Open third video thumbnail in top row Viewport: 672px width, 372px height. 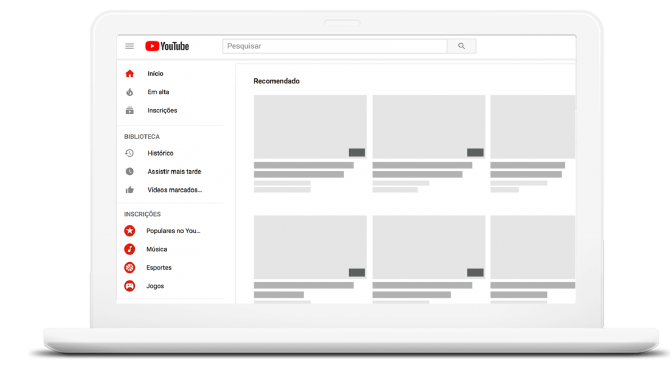coord(533,127)
